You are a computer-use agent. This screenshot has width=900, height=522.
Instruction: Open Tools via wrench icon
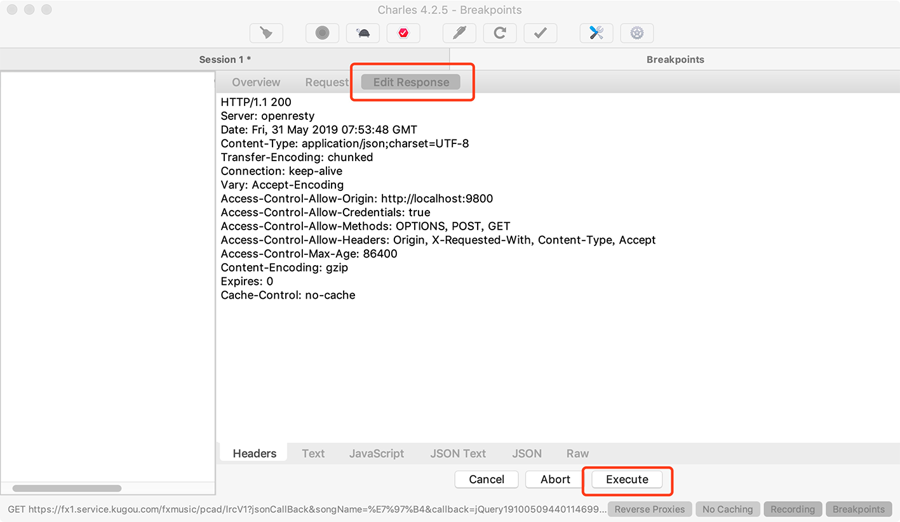click(x=596, y=33)
